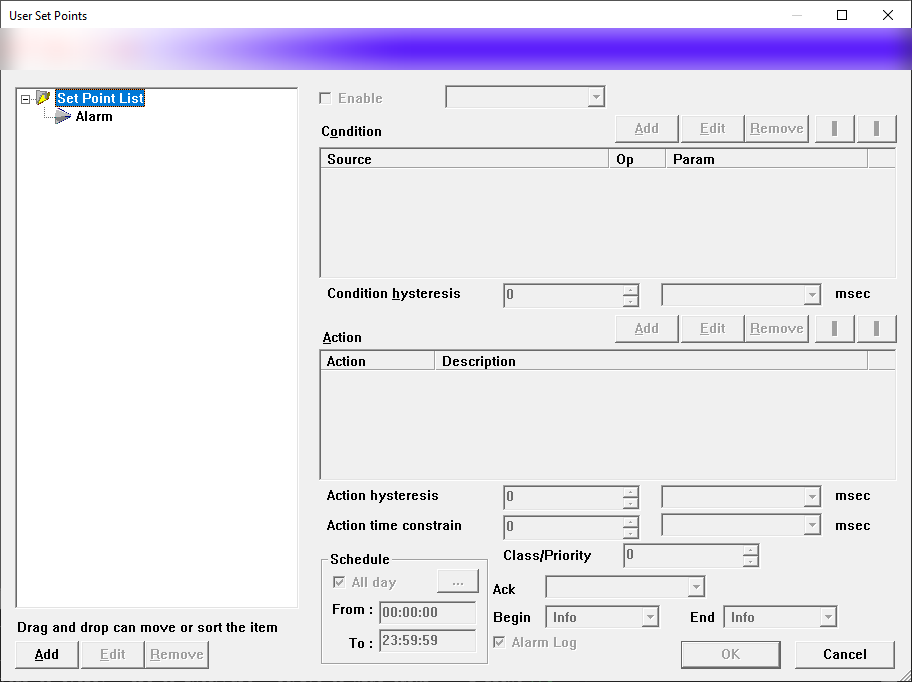Click Remove in the Action section
This screenshot has height=682, width=912.
click(776, 328)
